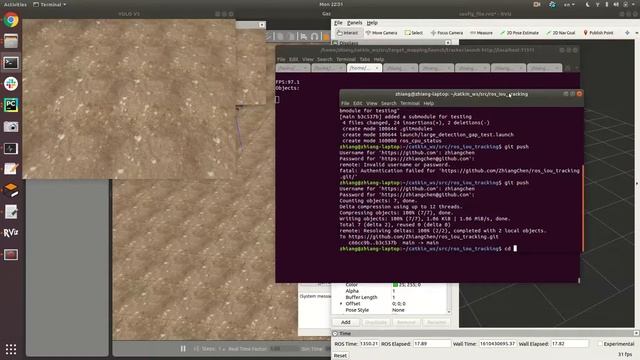The image size is (640, 360).
Task: Open the Sublime Text icon in dock
Action: [x=11, y=190]
